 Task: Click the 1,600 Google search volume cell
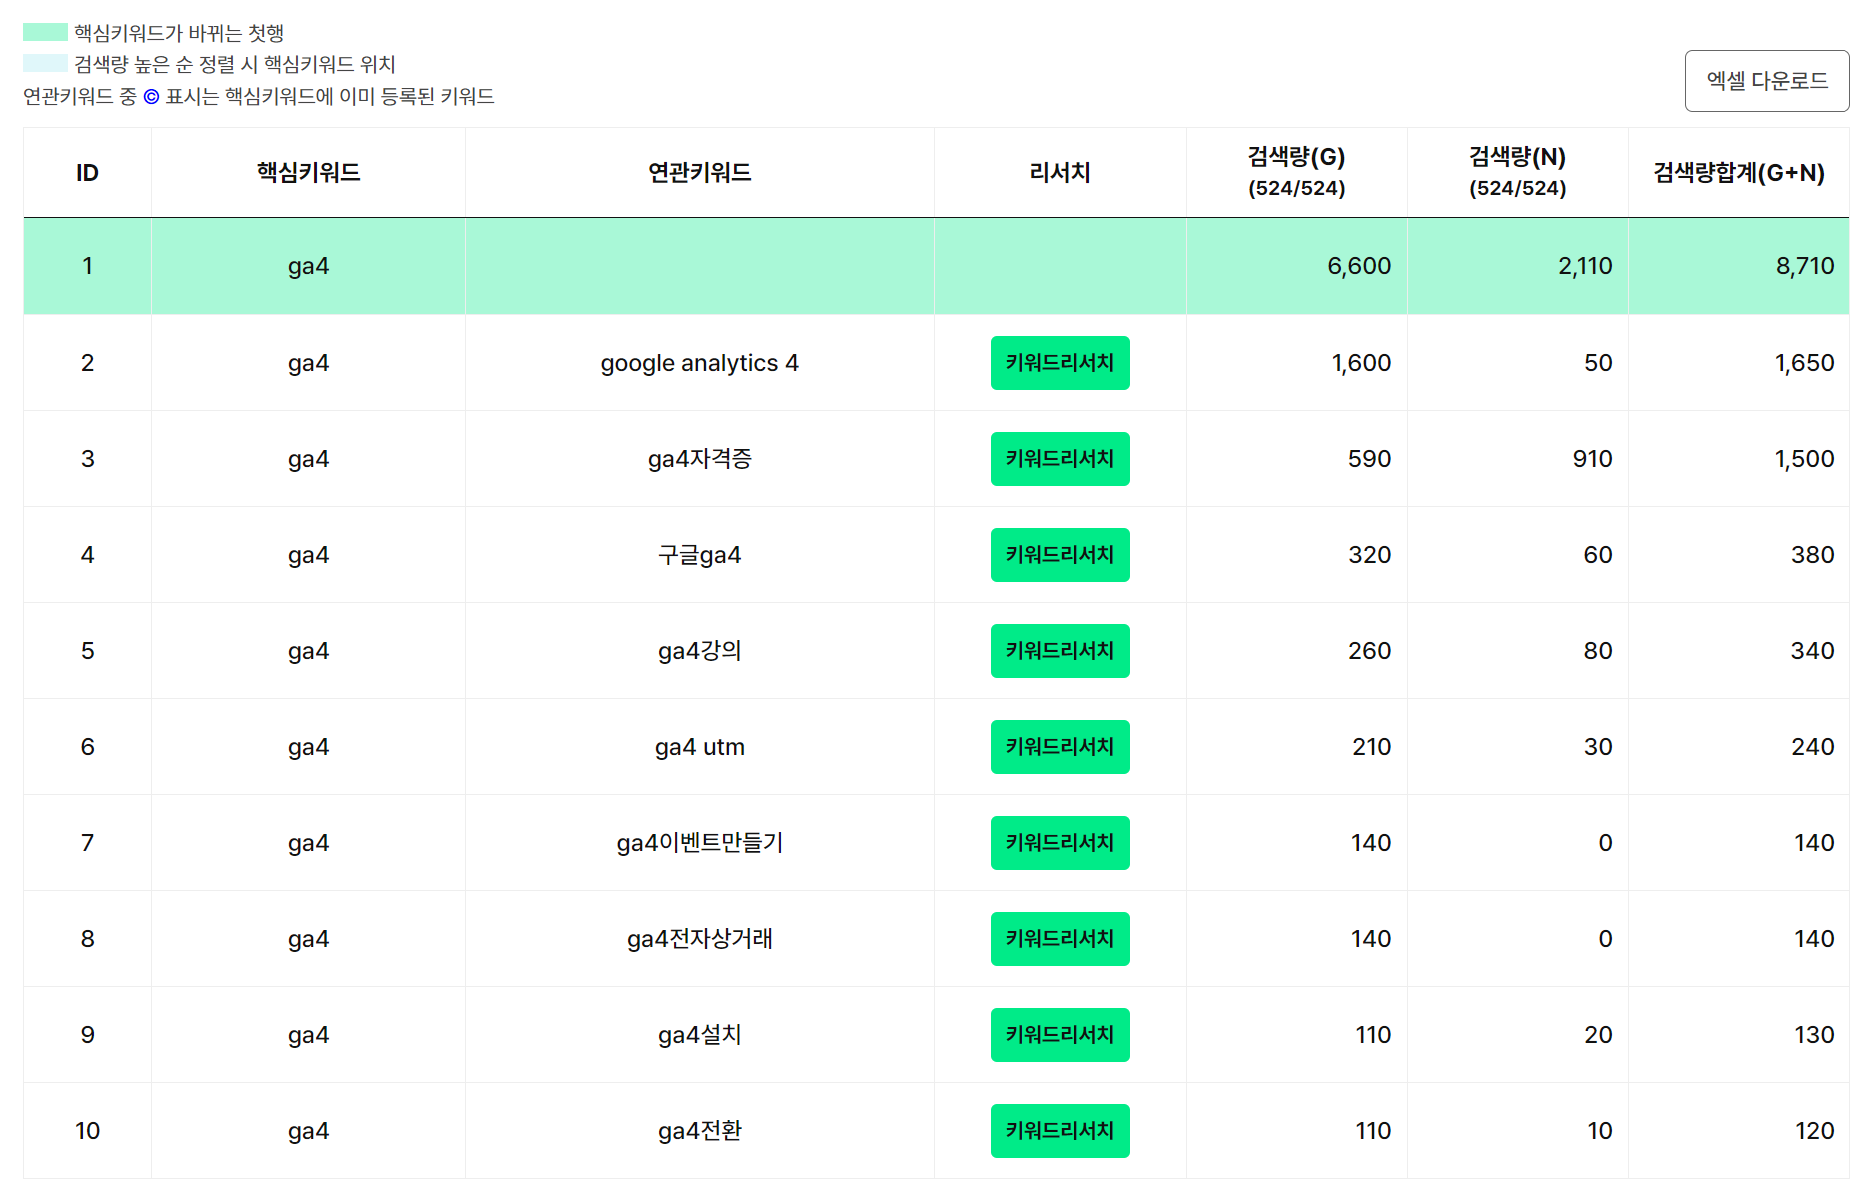(x=1296, y=363)
